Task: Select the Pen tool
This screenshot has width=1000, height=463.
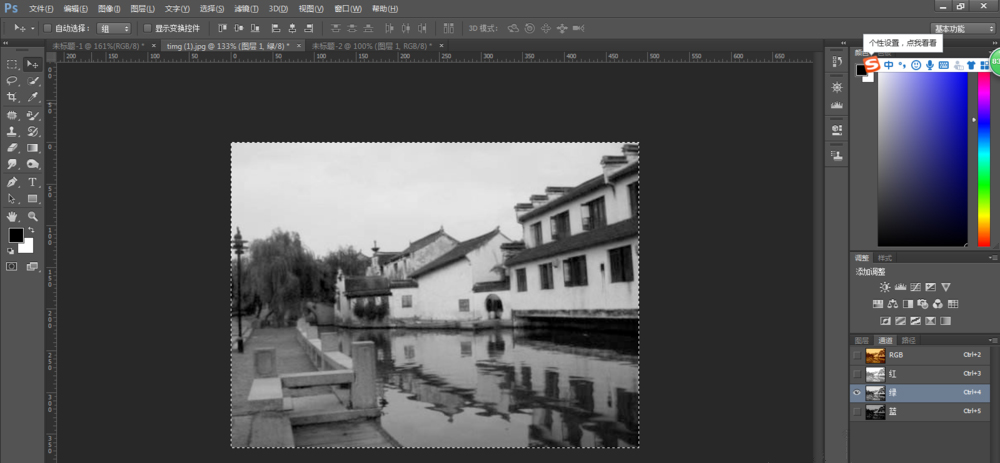Action: pos(12,182)
